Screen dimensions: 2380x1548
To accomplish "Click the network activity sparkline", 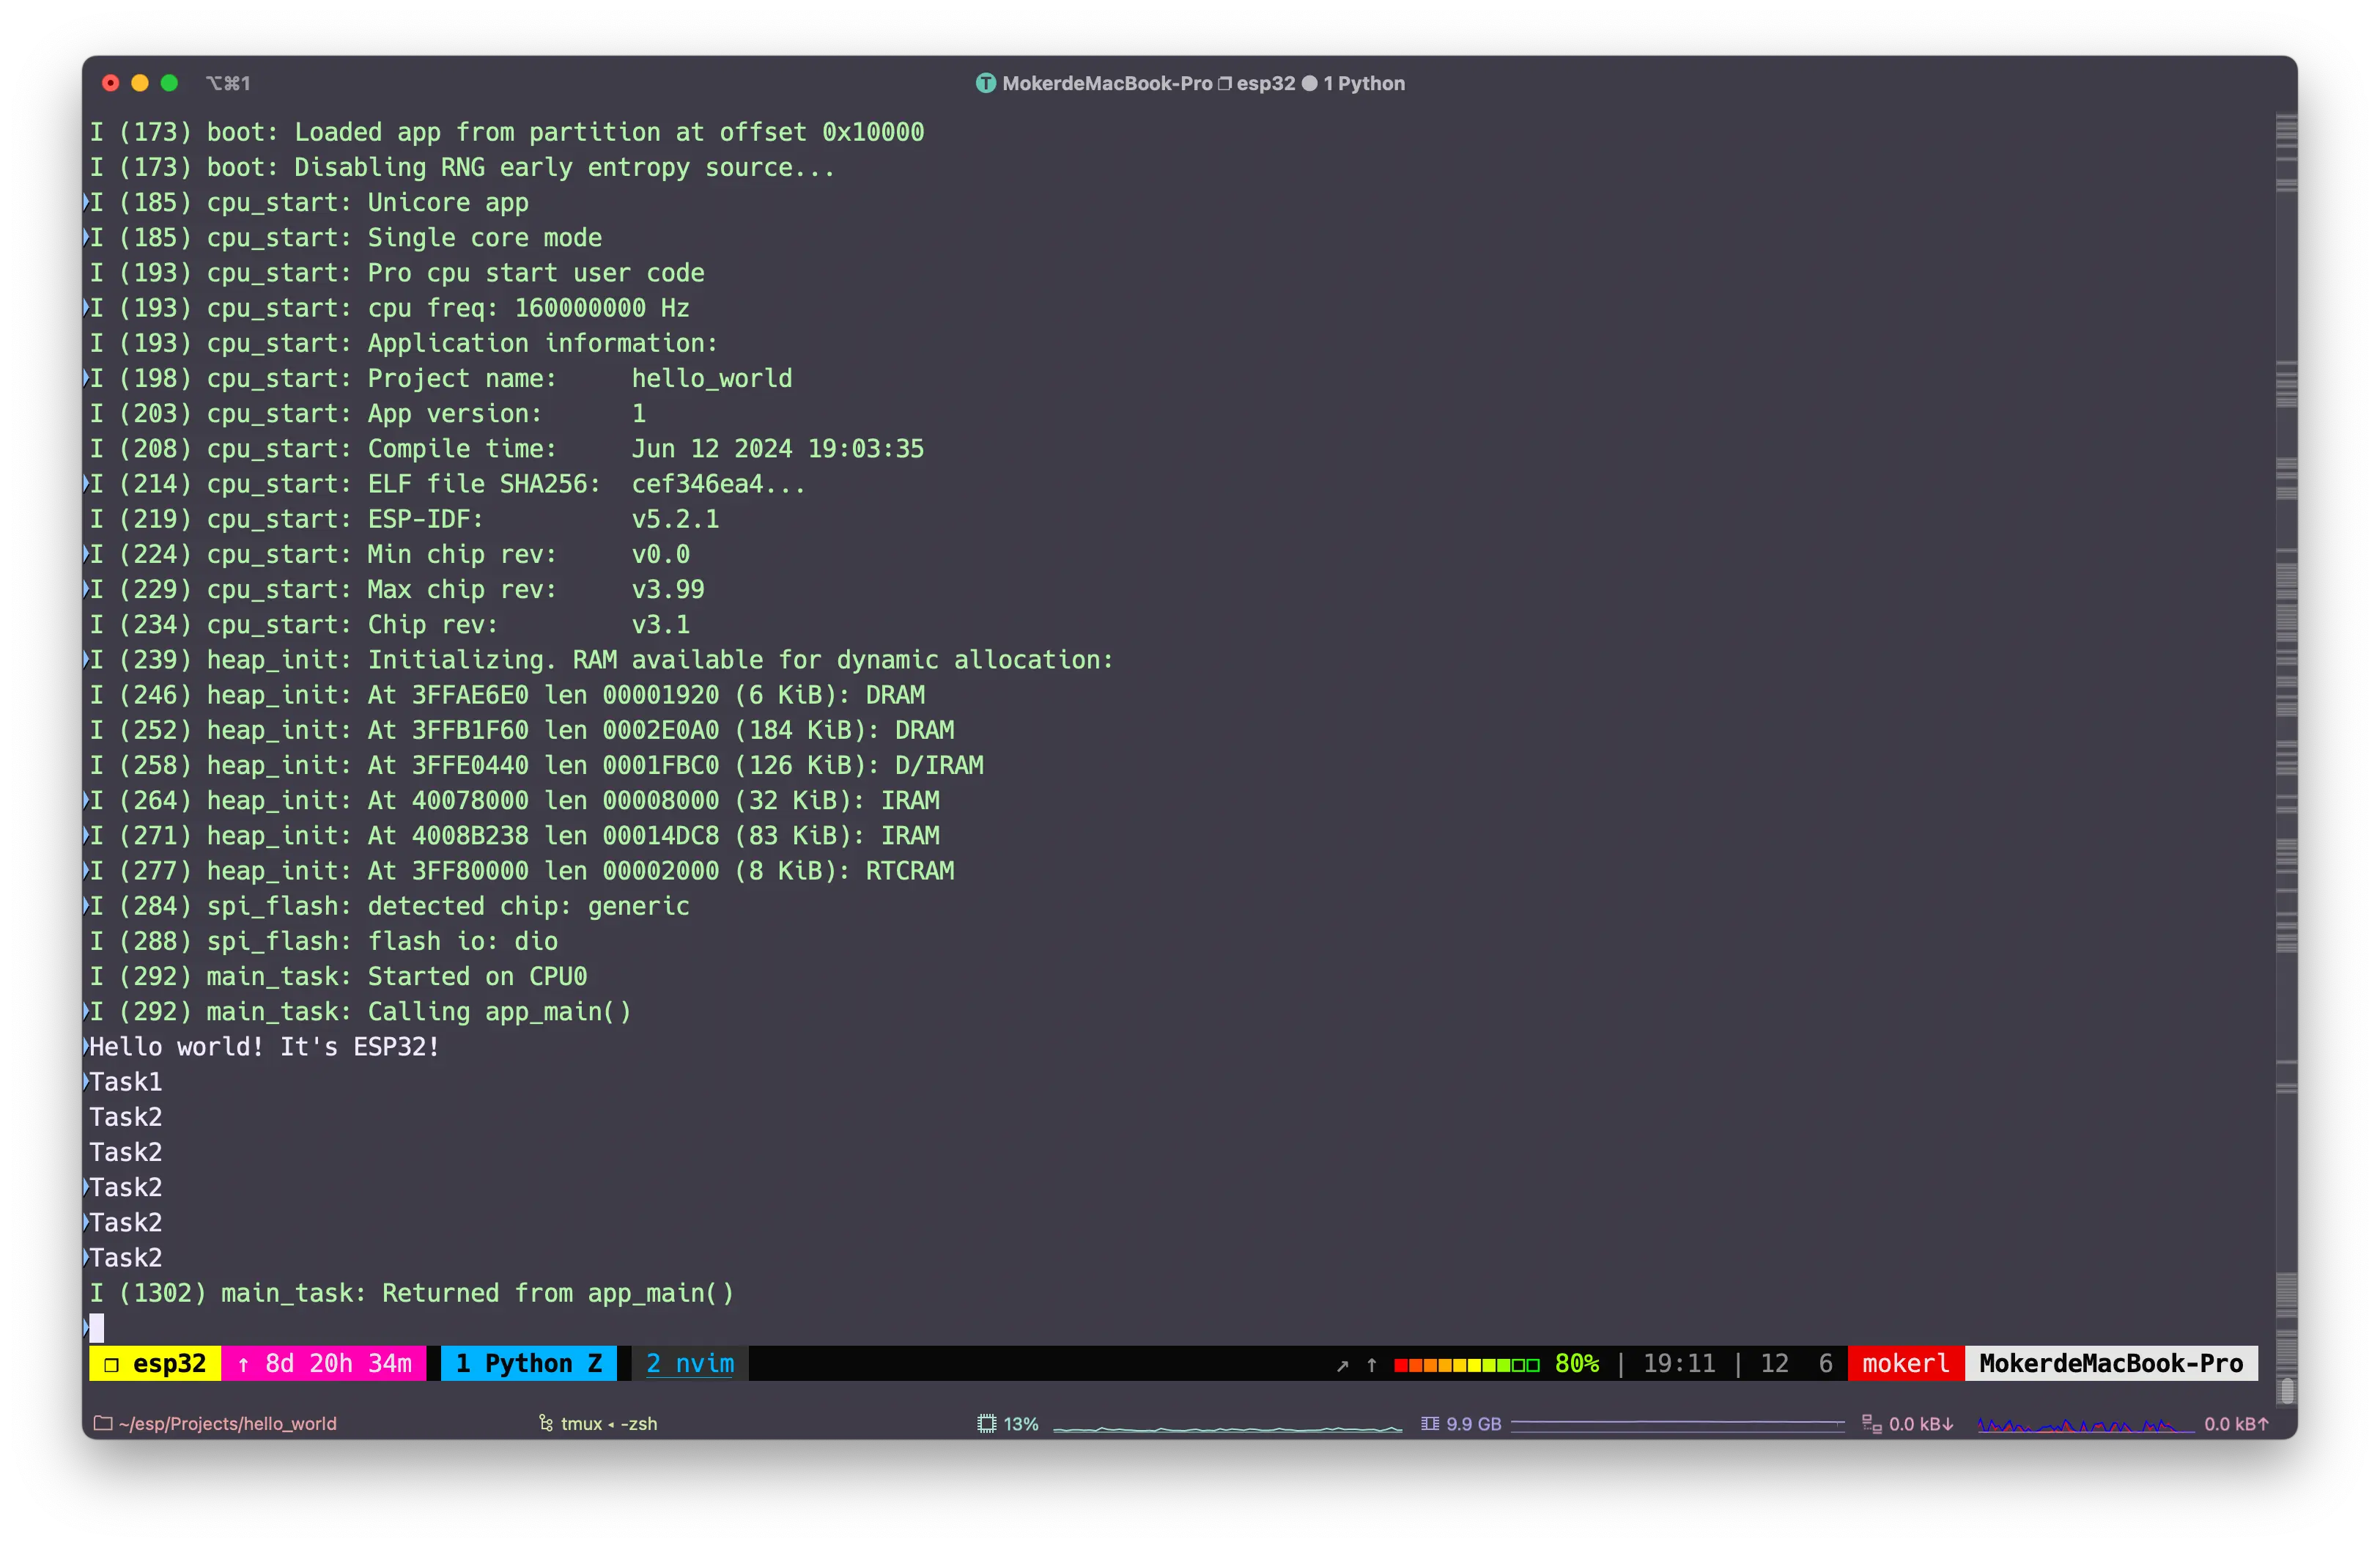I will pyautogui.click(x=2086, y=1425).
